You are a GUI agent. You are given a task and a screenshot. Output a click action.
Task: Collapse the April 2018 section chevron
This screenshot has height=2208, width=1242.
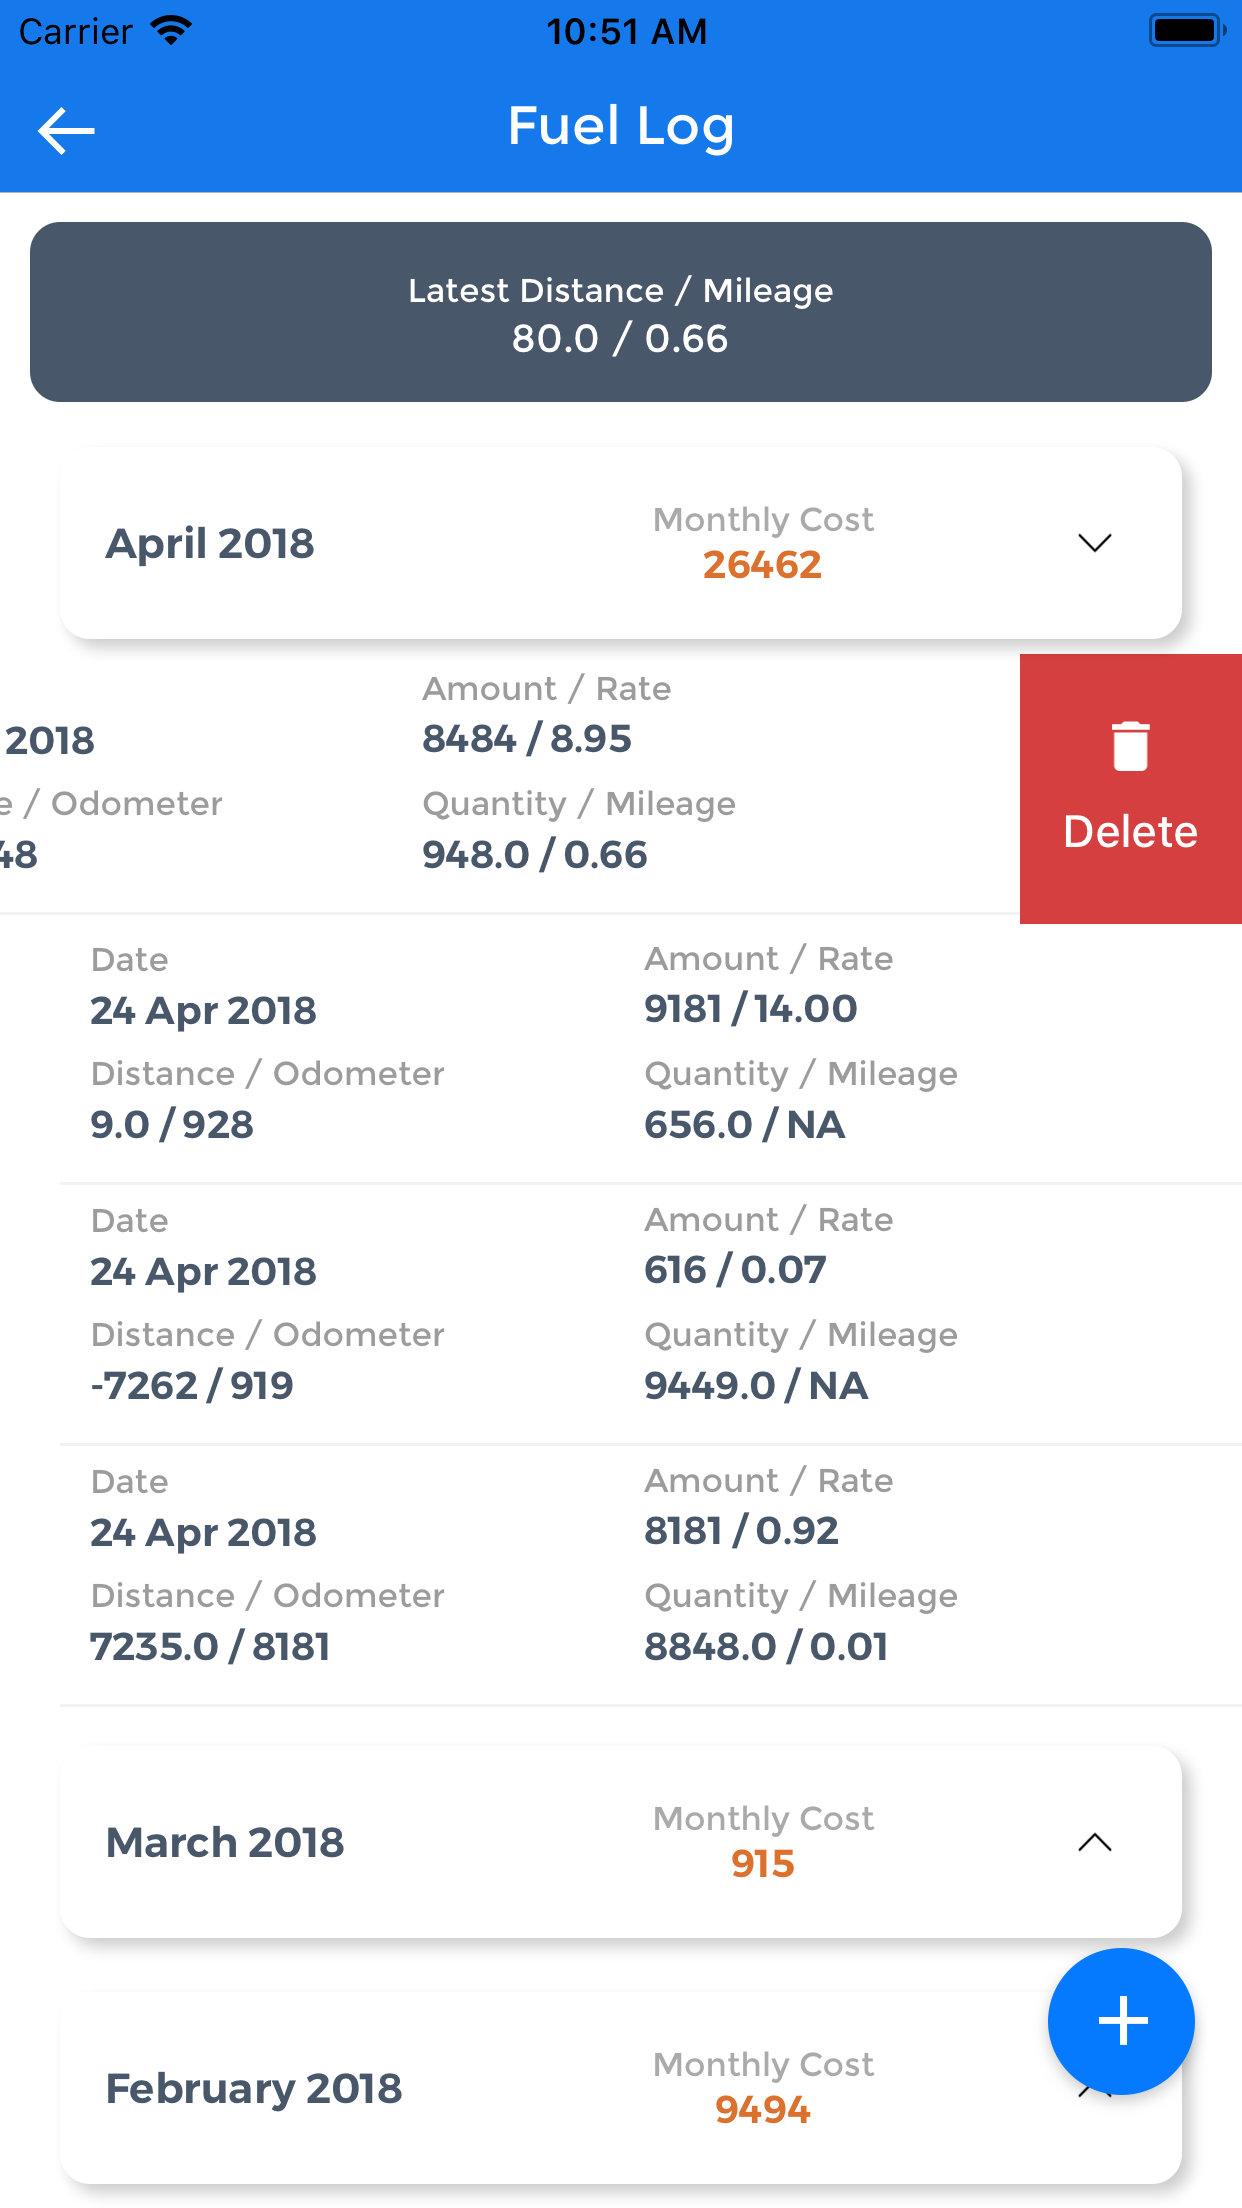(1095, 543)
